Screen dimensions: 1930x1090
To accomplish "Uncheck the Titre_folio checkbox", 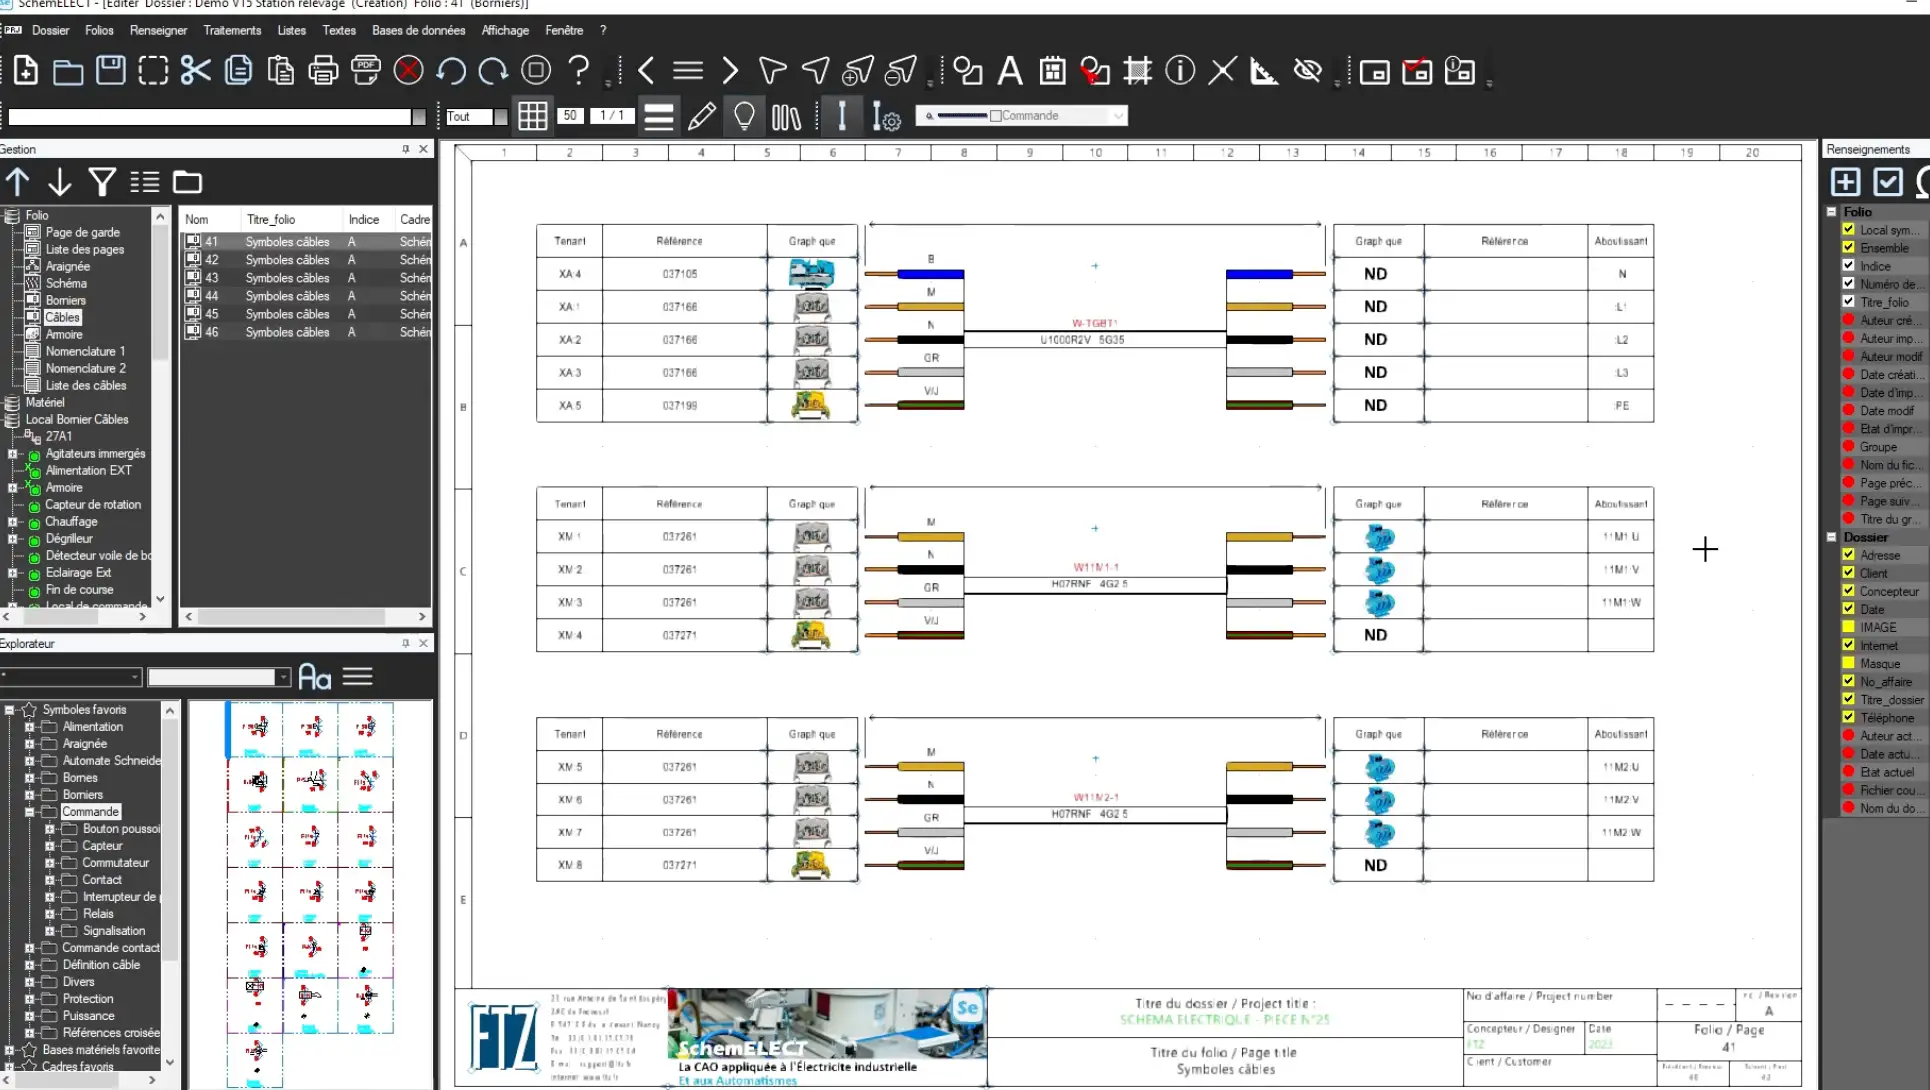I will pyautogui.click(x=1849, y=302).
